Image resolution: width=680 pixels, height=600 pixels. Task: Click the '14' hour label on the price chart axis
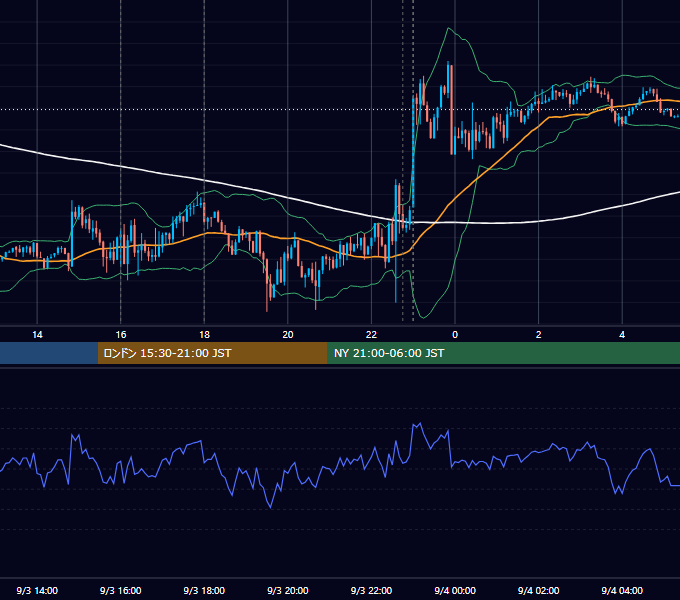(37, 335)
